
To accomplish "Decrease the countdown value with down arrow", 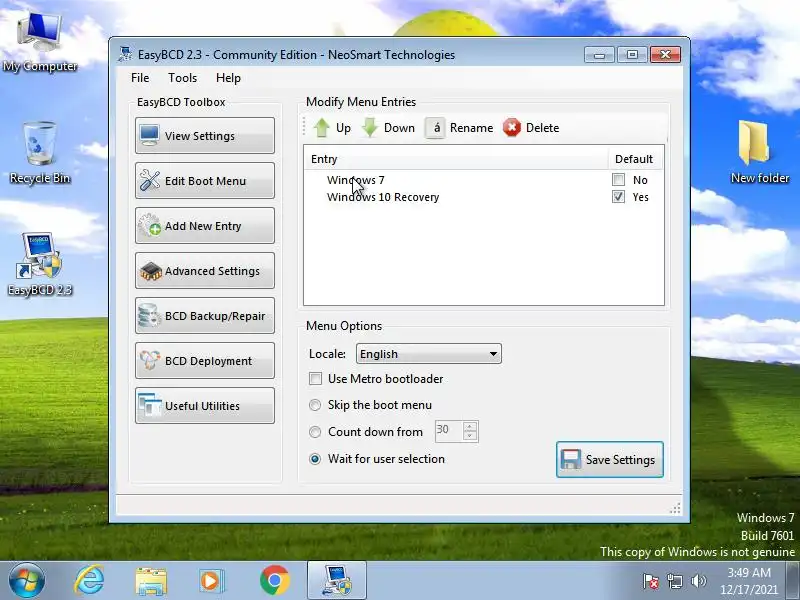I will (x=470, y=436).
